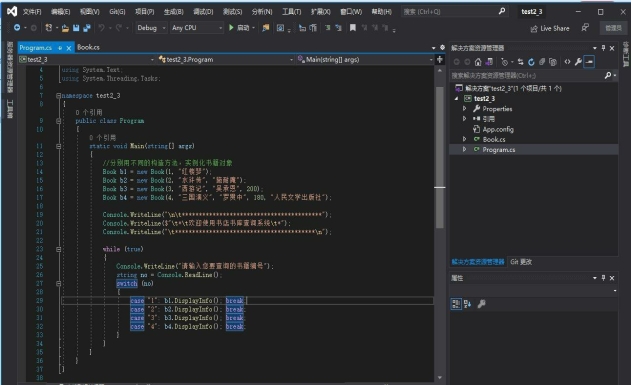631x385 pixels.
Task: Click the Save single-disk icon
Action: [x=76, y=28]
